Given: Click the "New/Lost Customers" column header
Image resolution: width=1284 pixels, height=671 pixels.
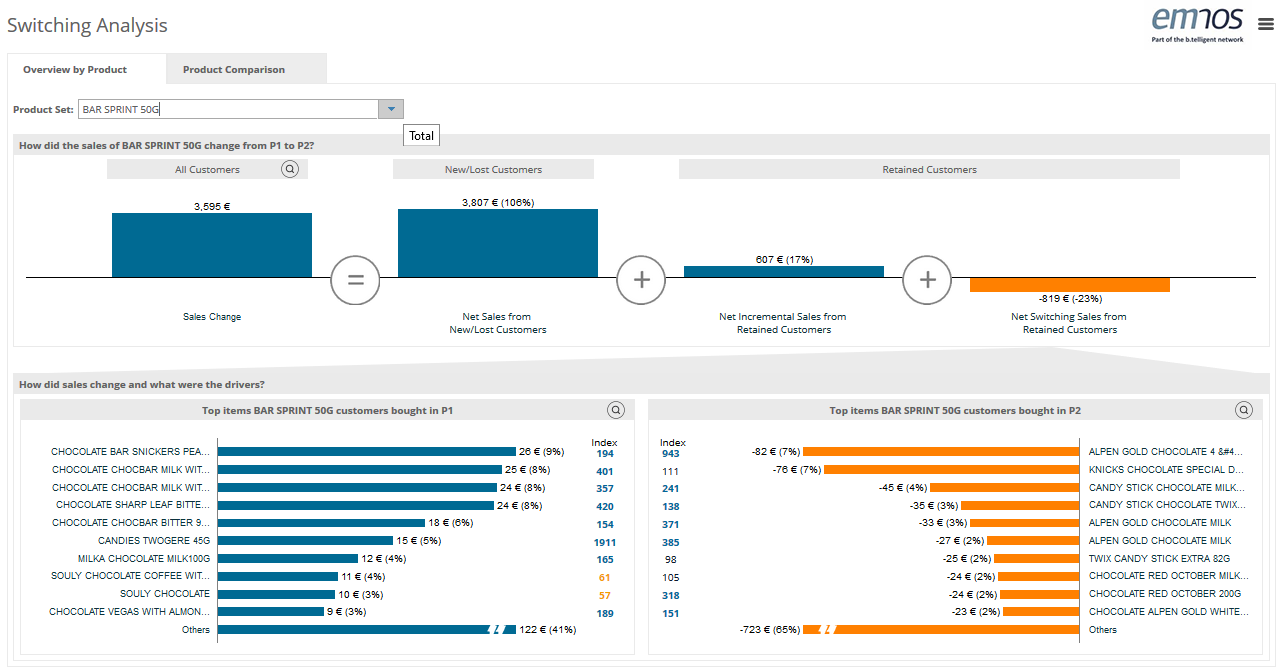Looking at the screenshot, I should (493, 170).
